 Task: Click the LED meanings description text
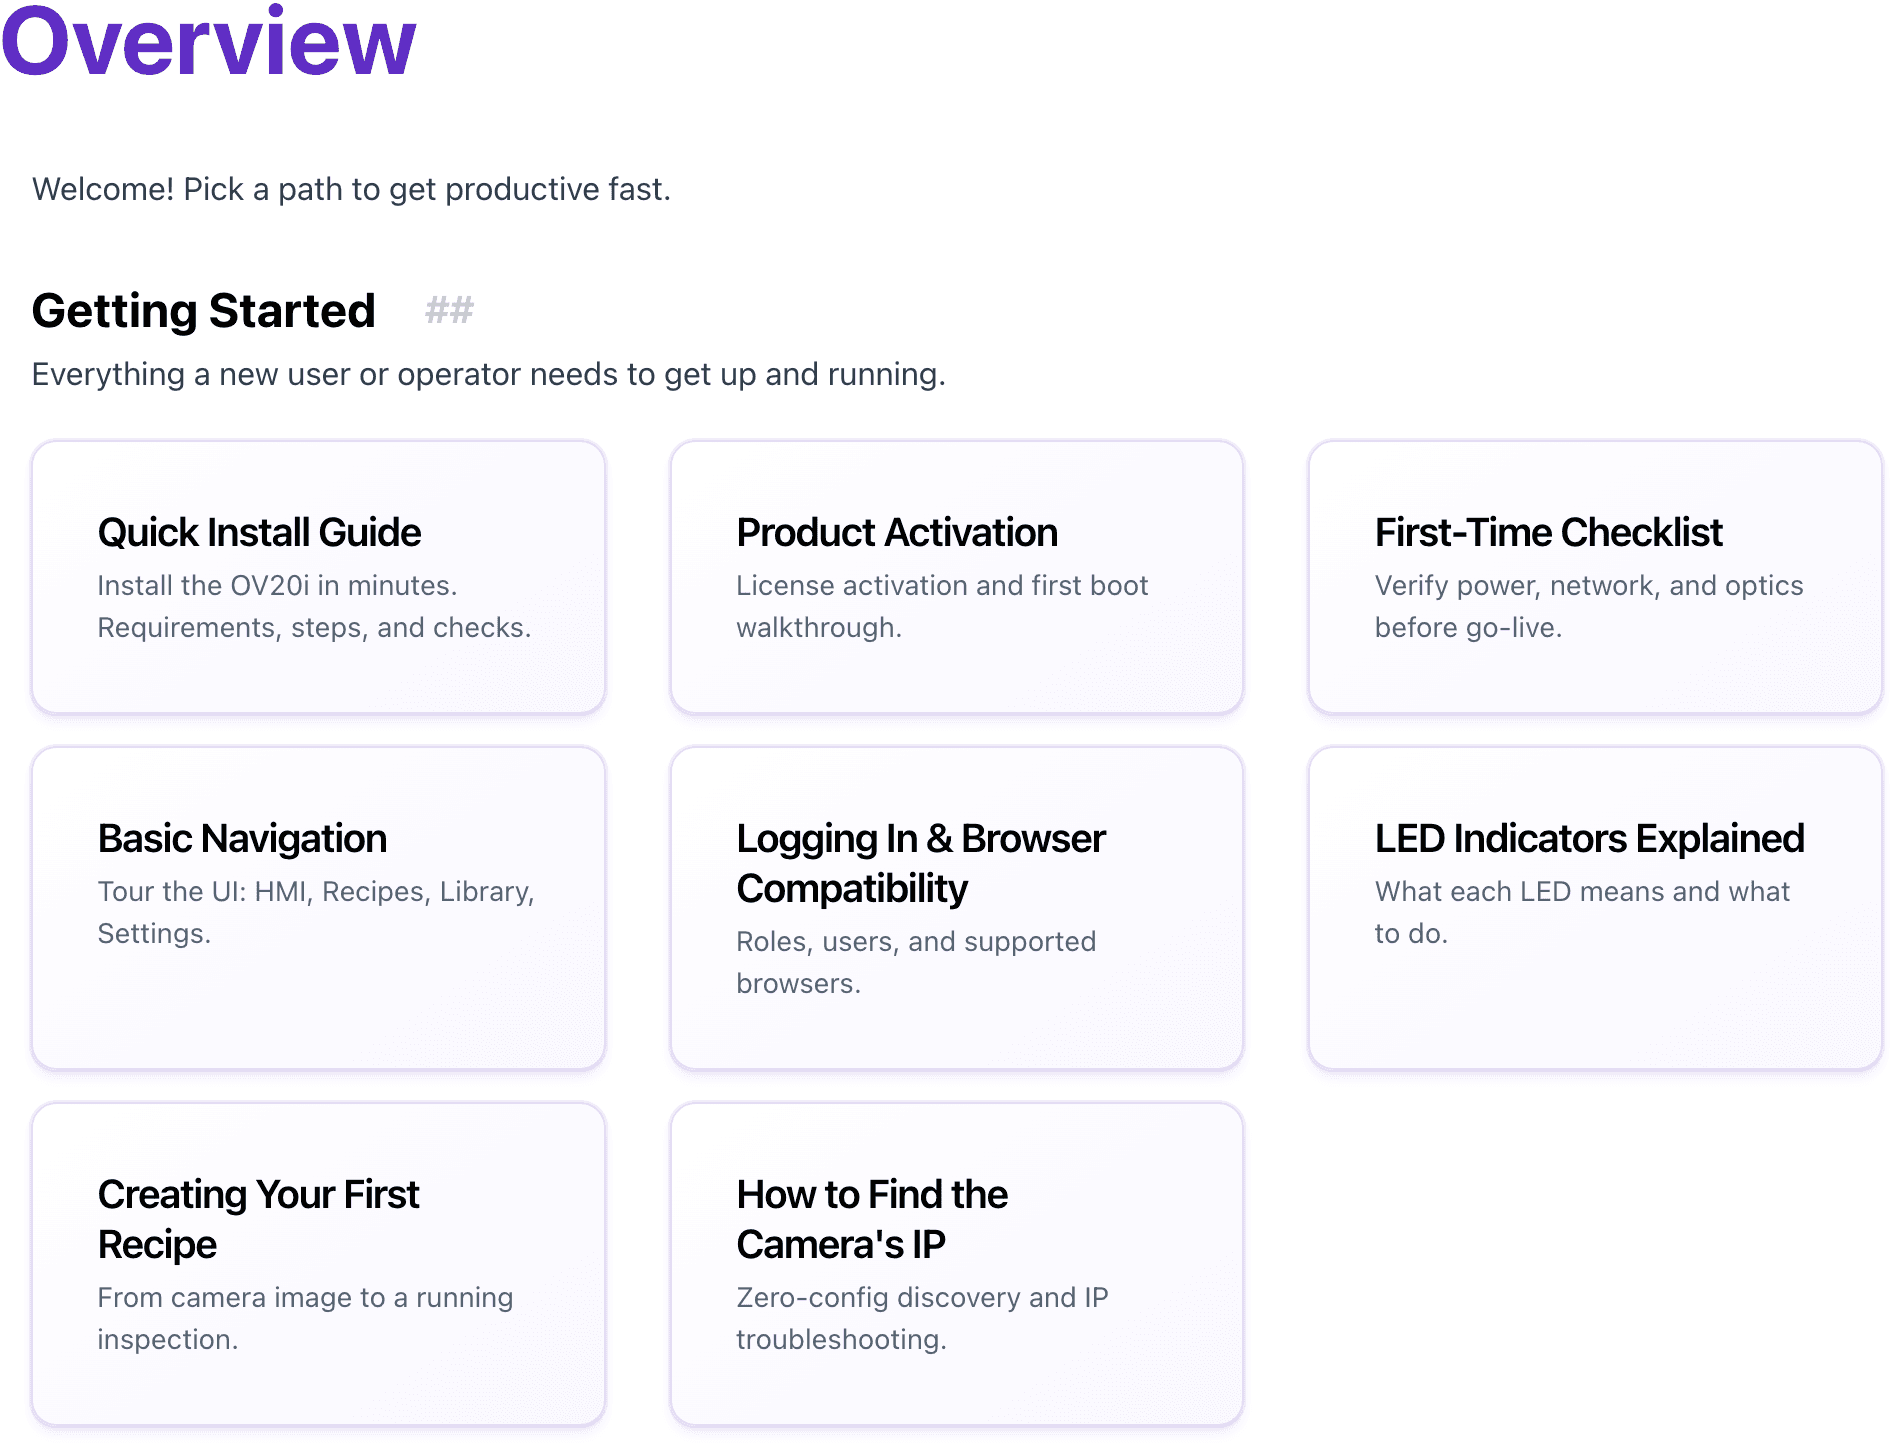point(1582,912)
